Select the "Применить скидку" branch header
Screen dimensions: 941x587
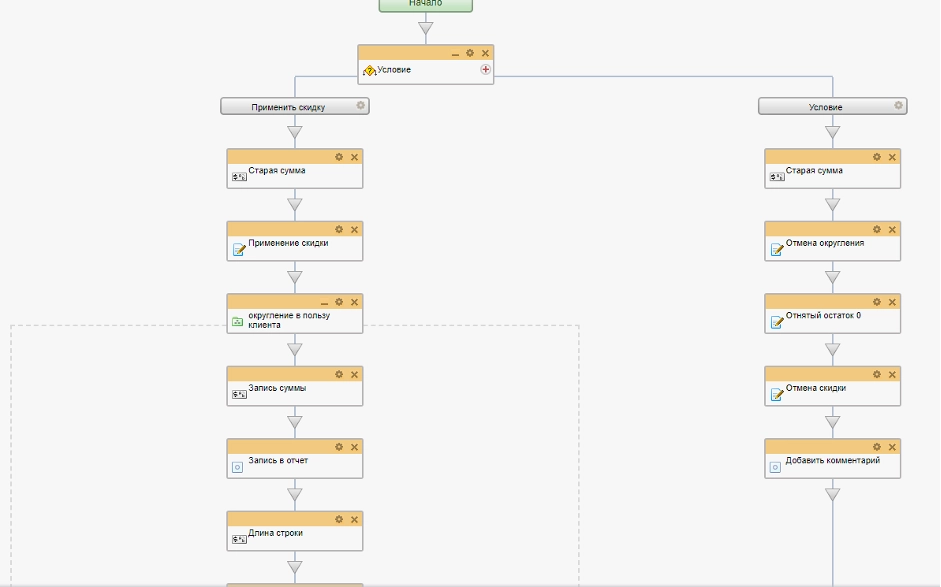click(x=288, y=106)
